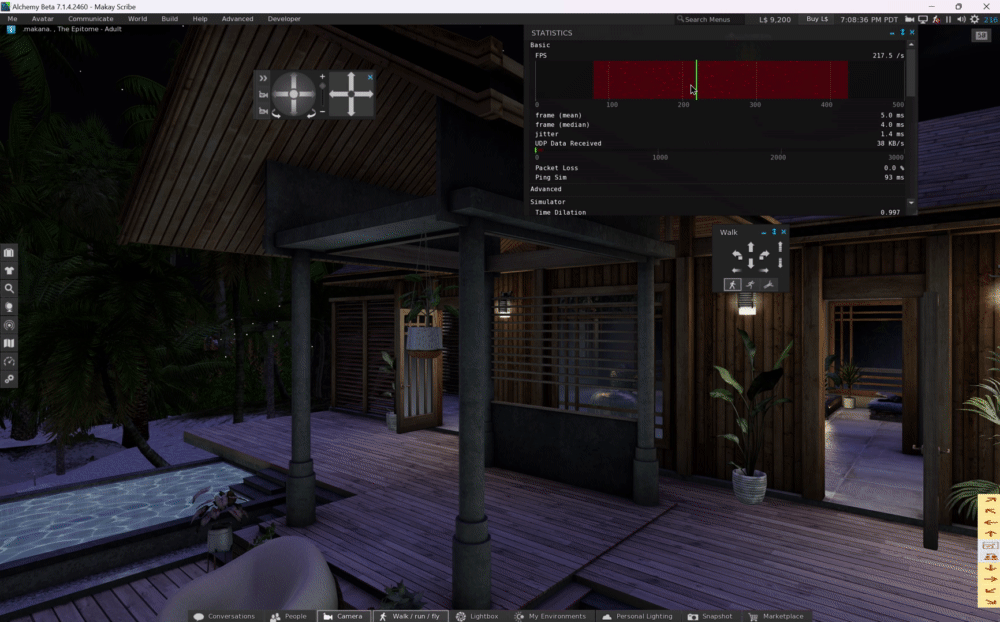Open the Developer menu
The image size is (1000, 622).
click(x=284, y=19)
